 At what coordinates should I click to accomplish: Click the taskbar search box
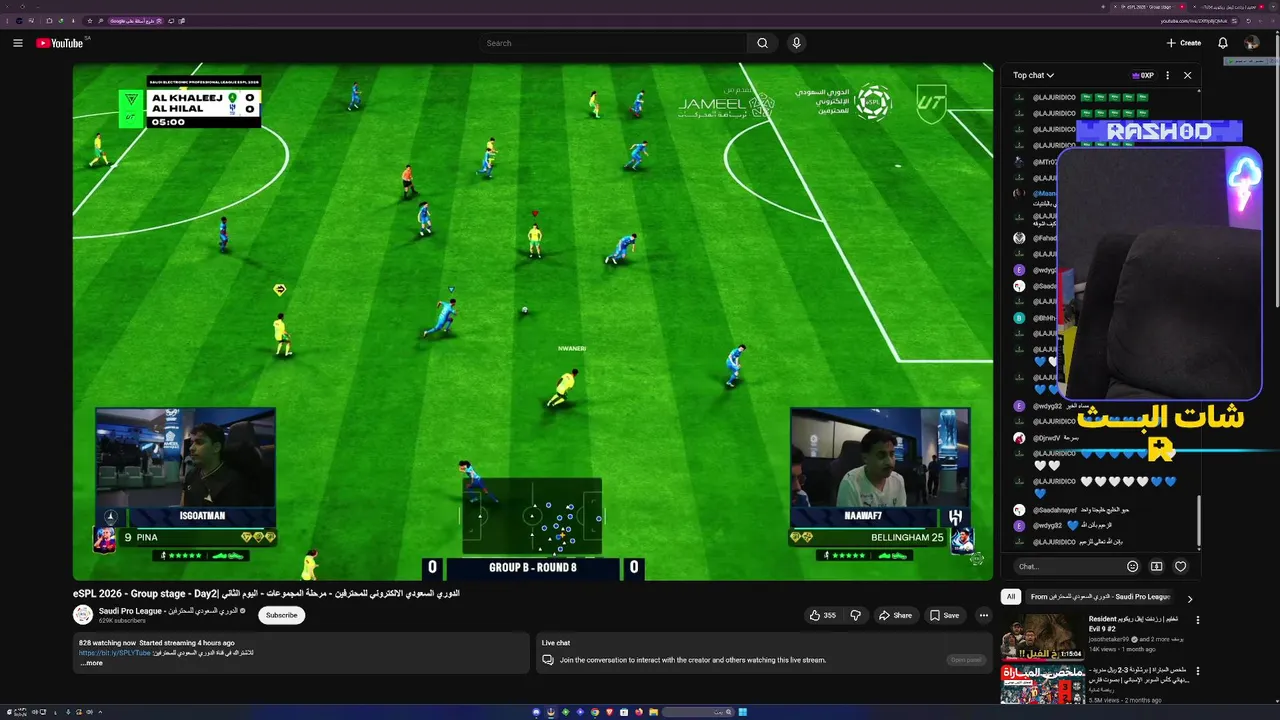click(x=698, y=712)
